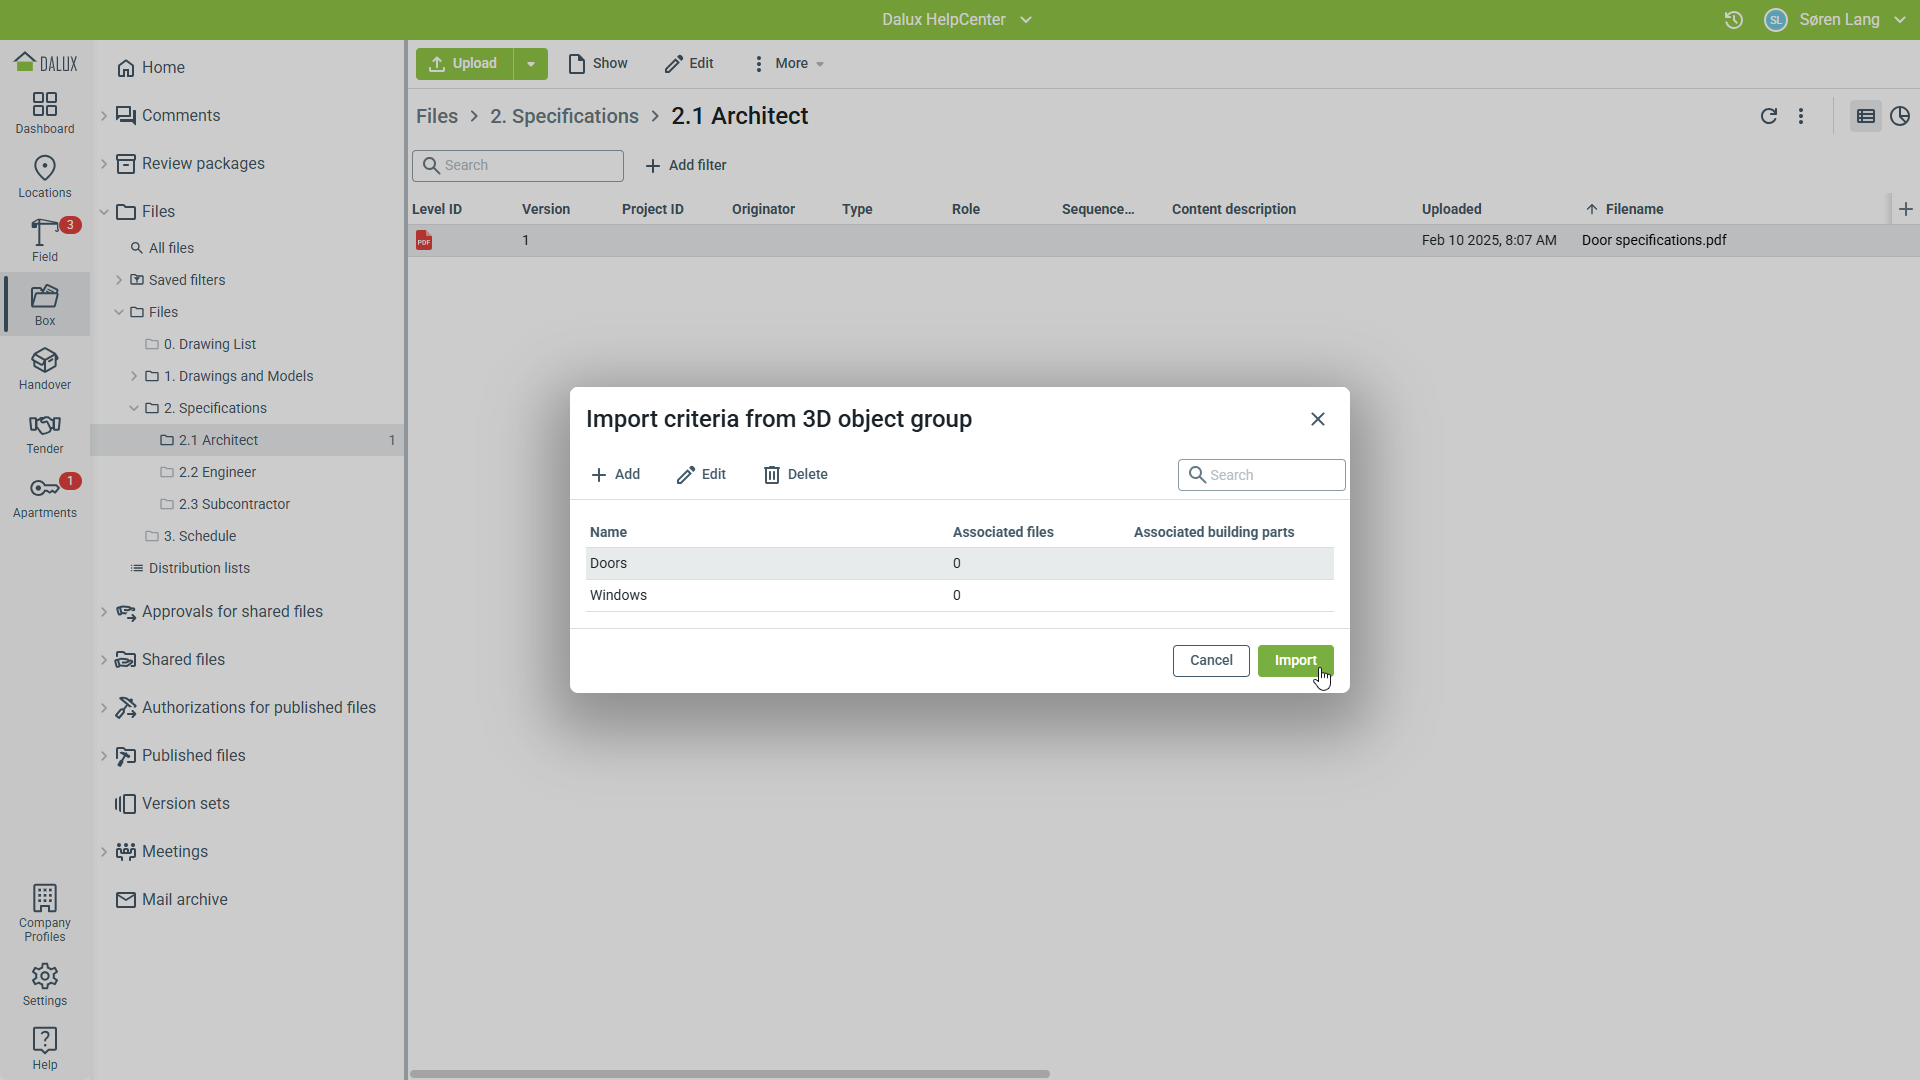This screenshot has width=1920, height=1080.
Task: Open 2.2 Engineer folder in tree
Action: point(217,472)
